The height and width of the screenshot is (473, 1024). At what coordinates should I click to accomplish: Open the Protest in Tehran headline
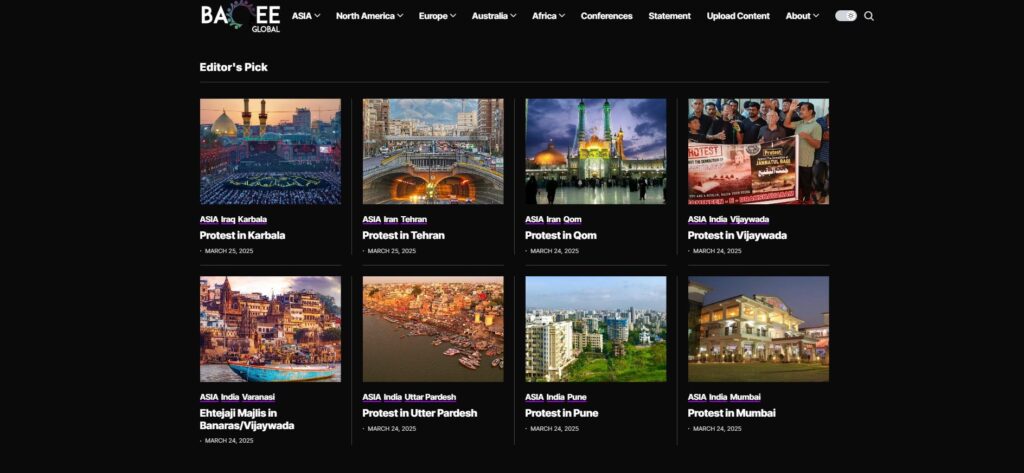pyautogui.click(x=403, y=236)
